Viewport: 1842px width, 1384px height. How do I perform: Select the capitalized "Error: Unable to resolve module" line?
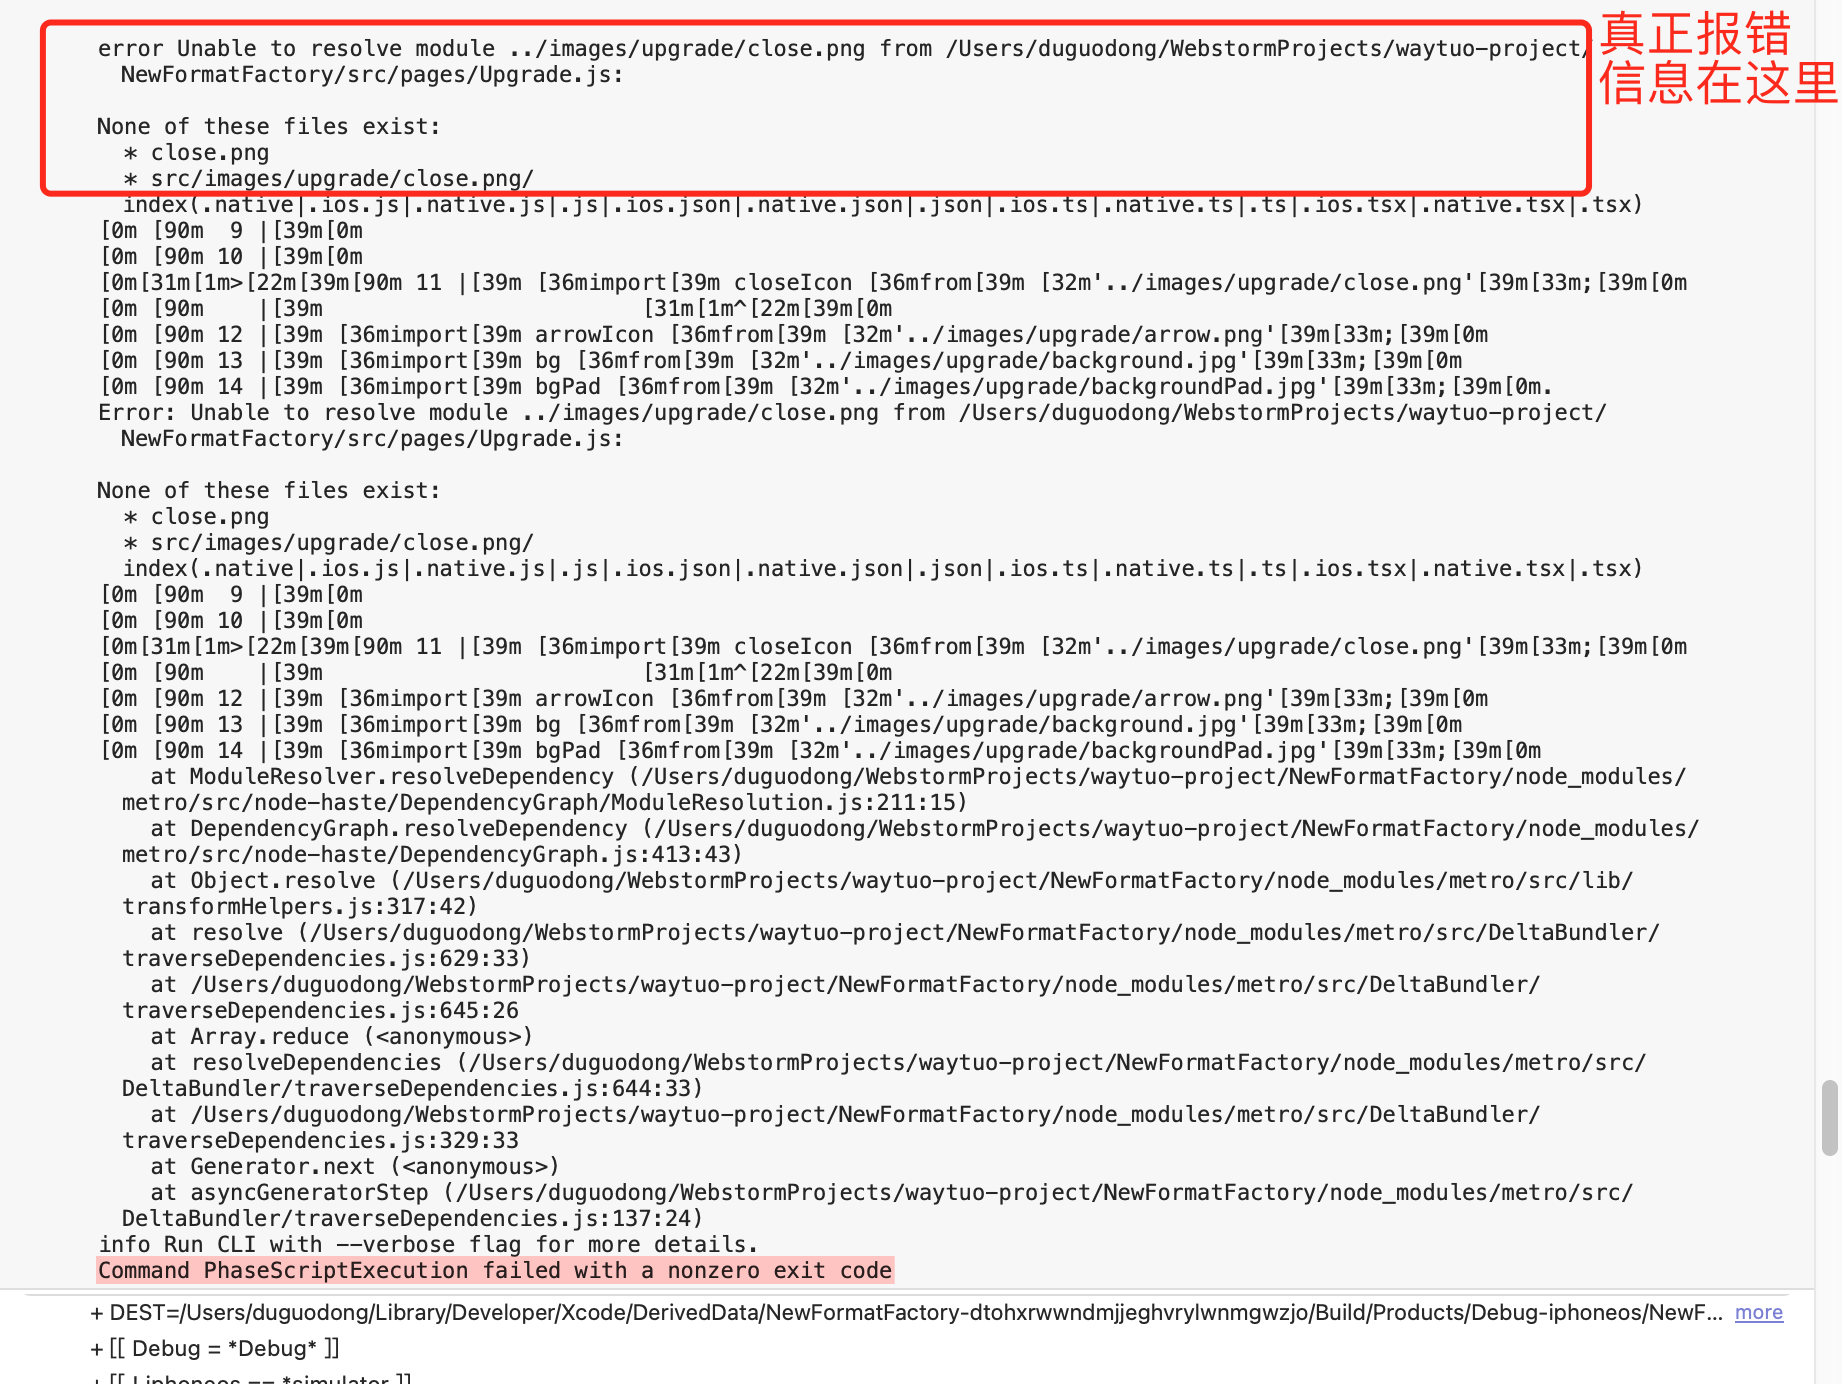tap(852, 412)
